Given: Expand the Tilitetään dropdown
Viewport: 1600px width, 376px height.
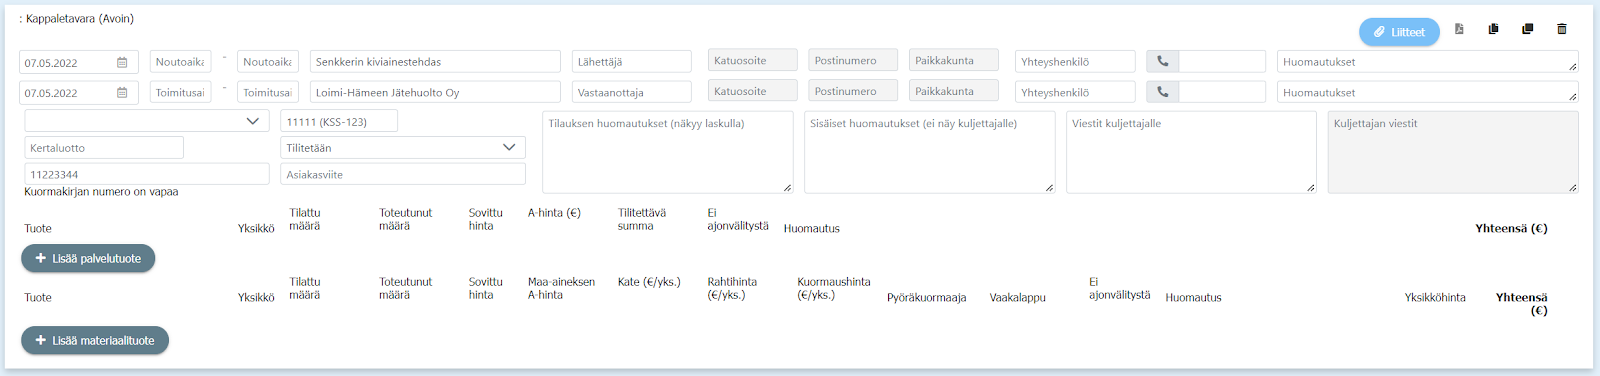Looking at the screenshot, I should coord(403,147).
